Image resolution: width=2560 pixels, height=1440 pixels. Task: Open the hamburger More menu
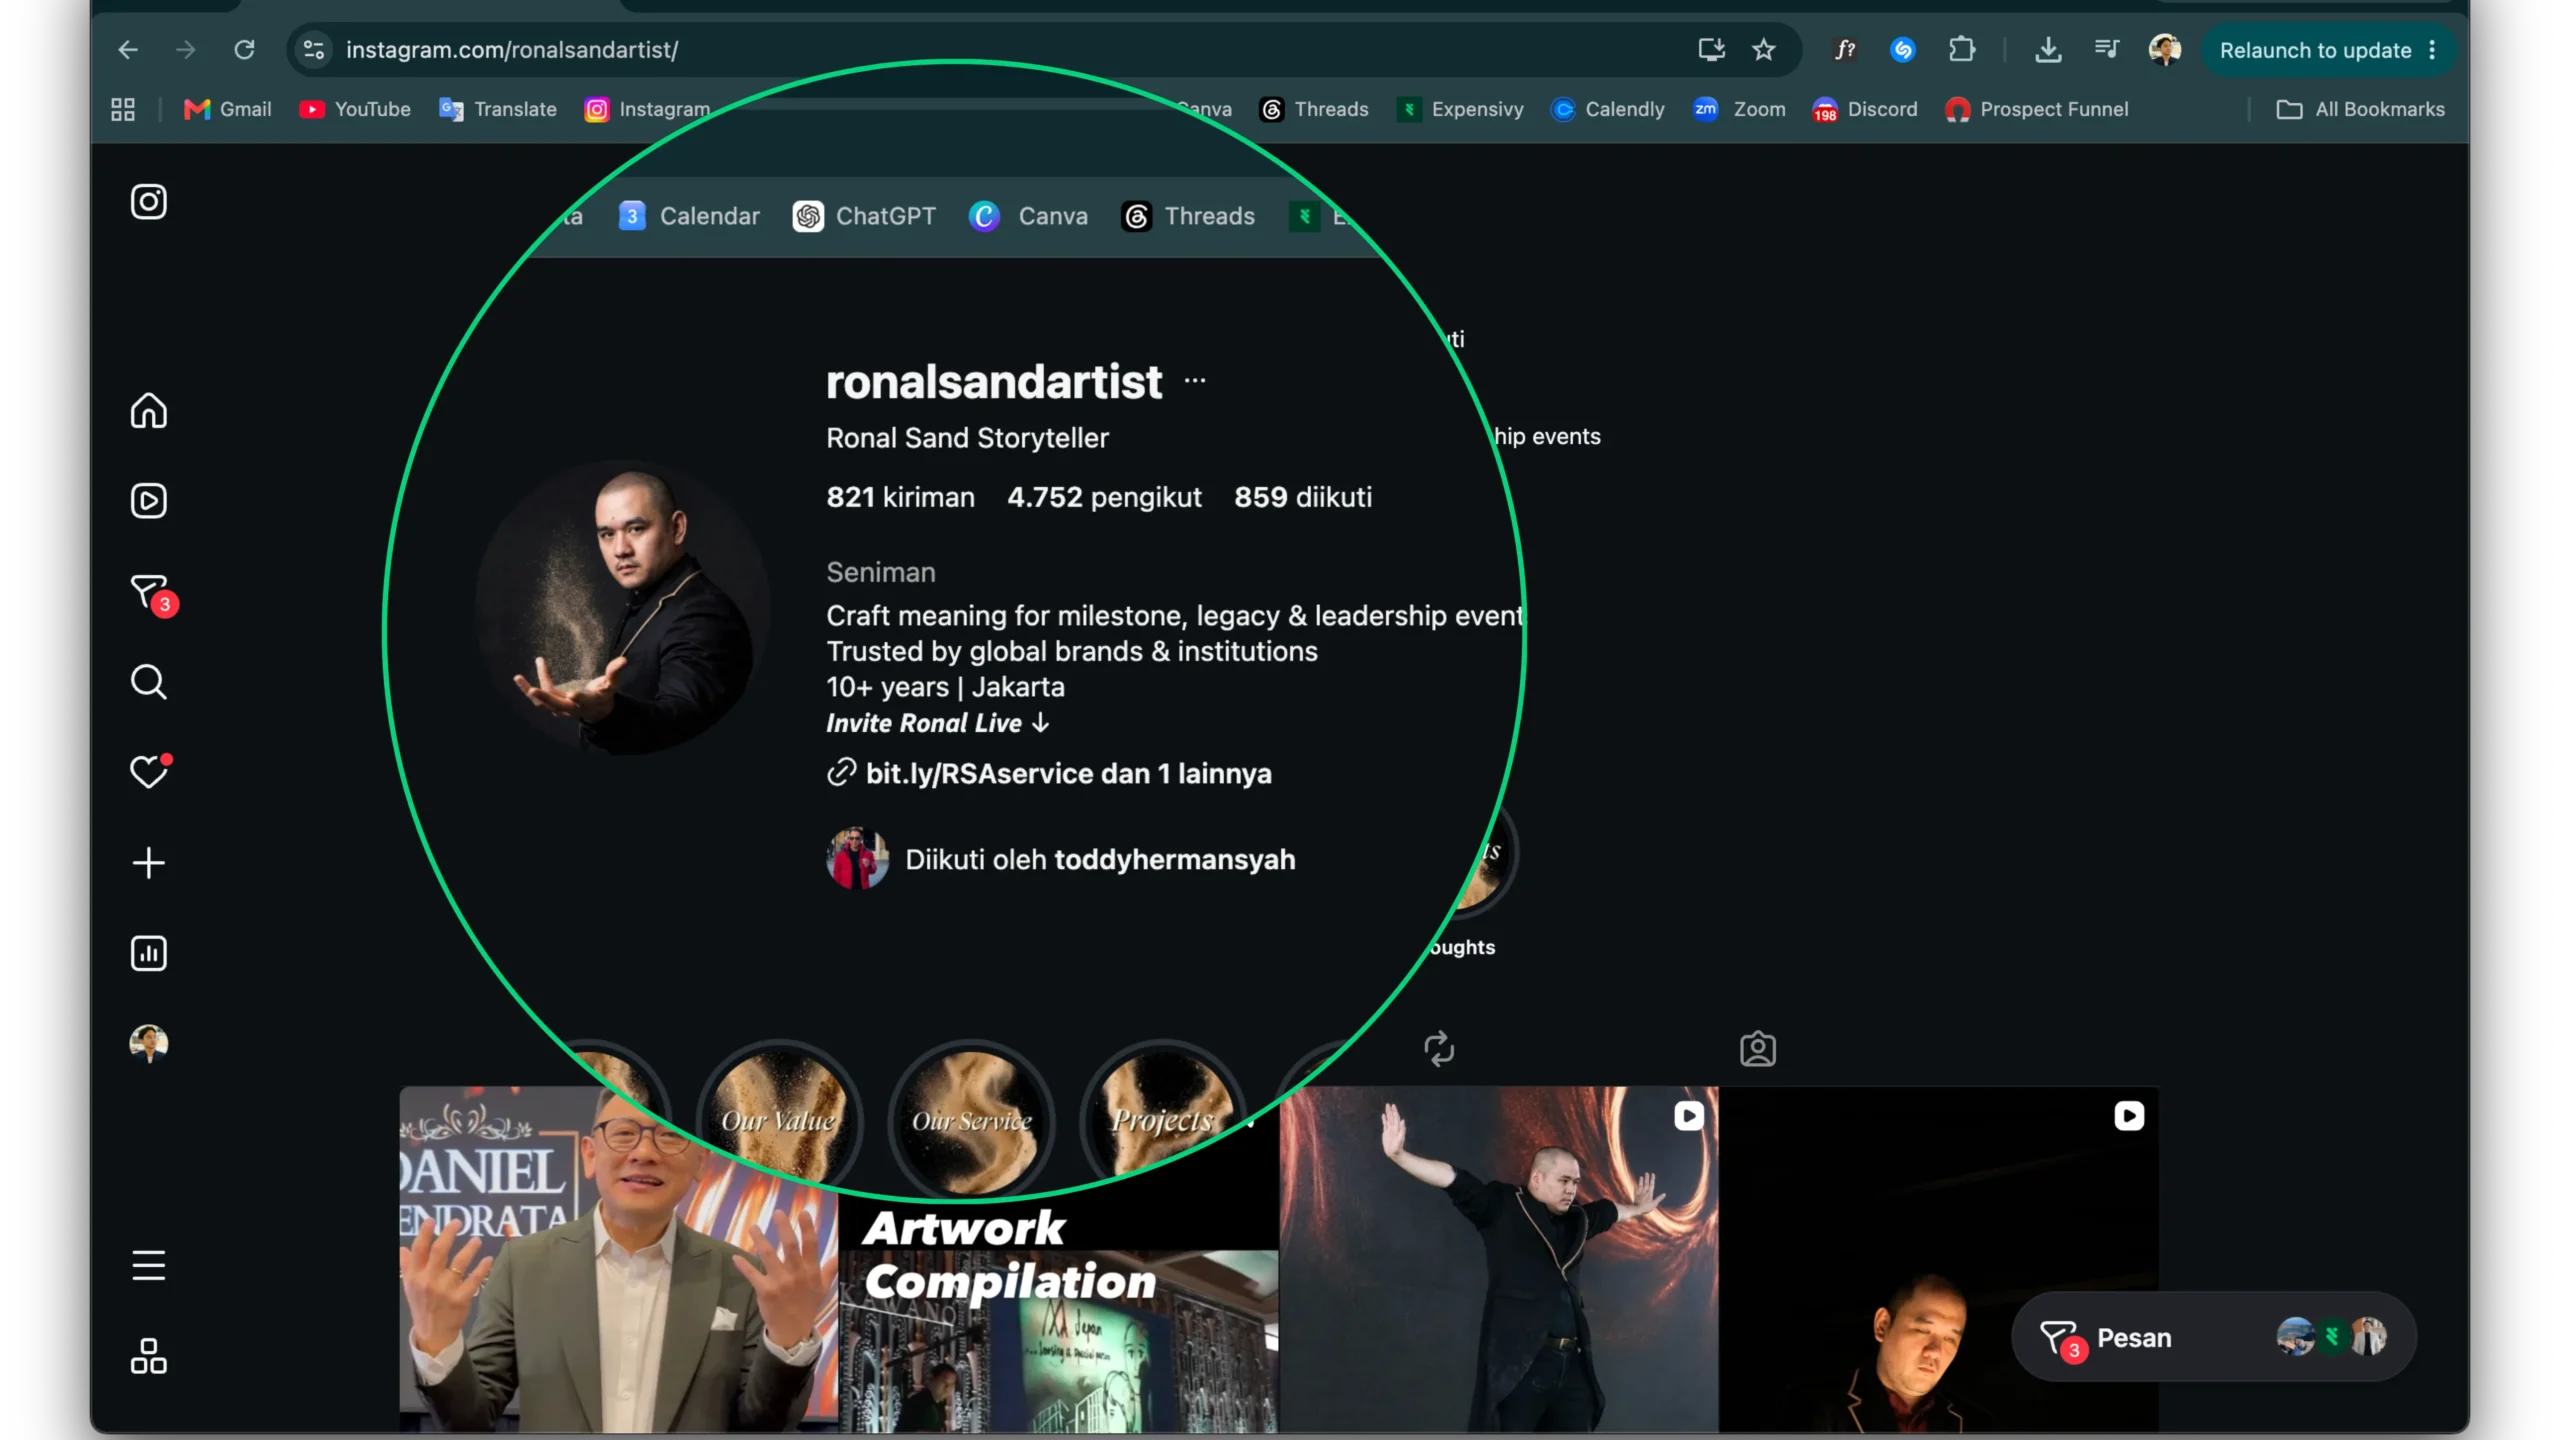click(149, 1266)
